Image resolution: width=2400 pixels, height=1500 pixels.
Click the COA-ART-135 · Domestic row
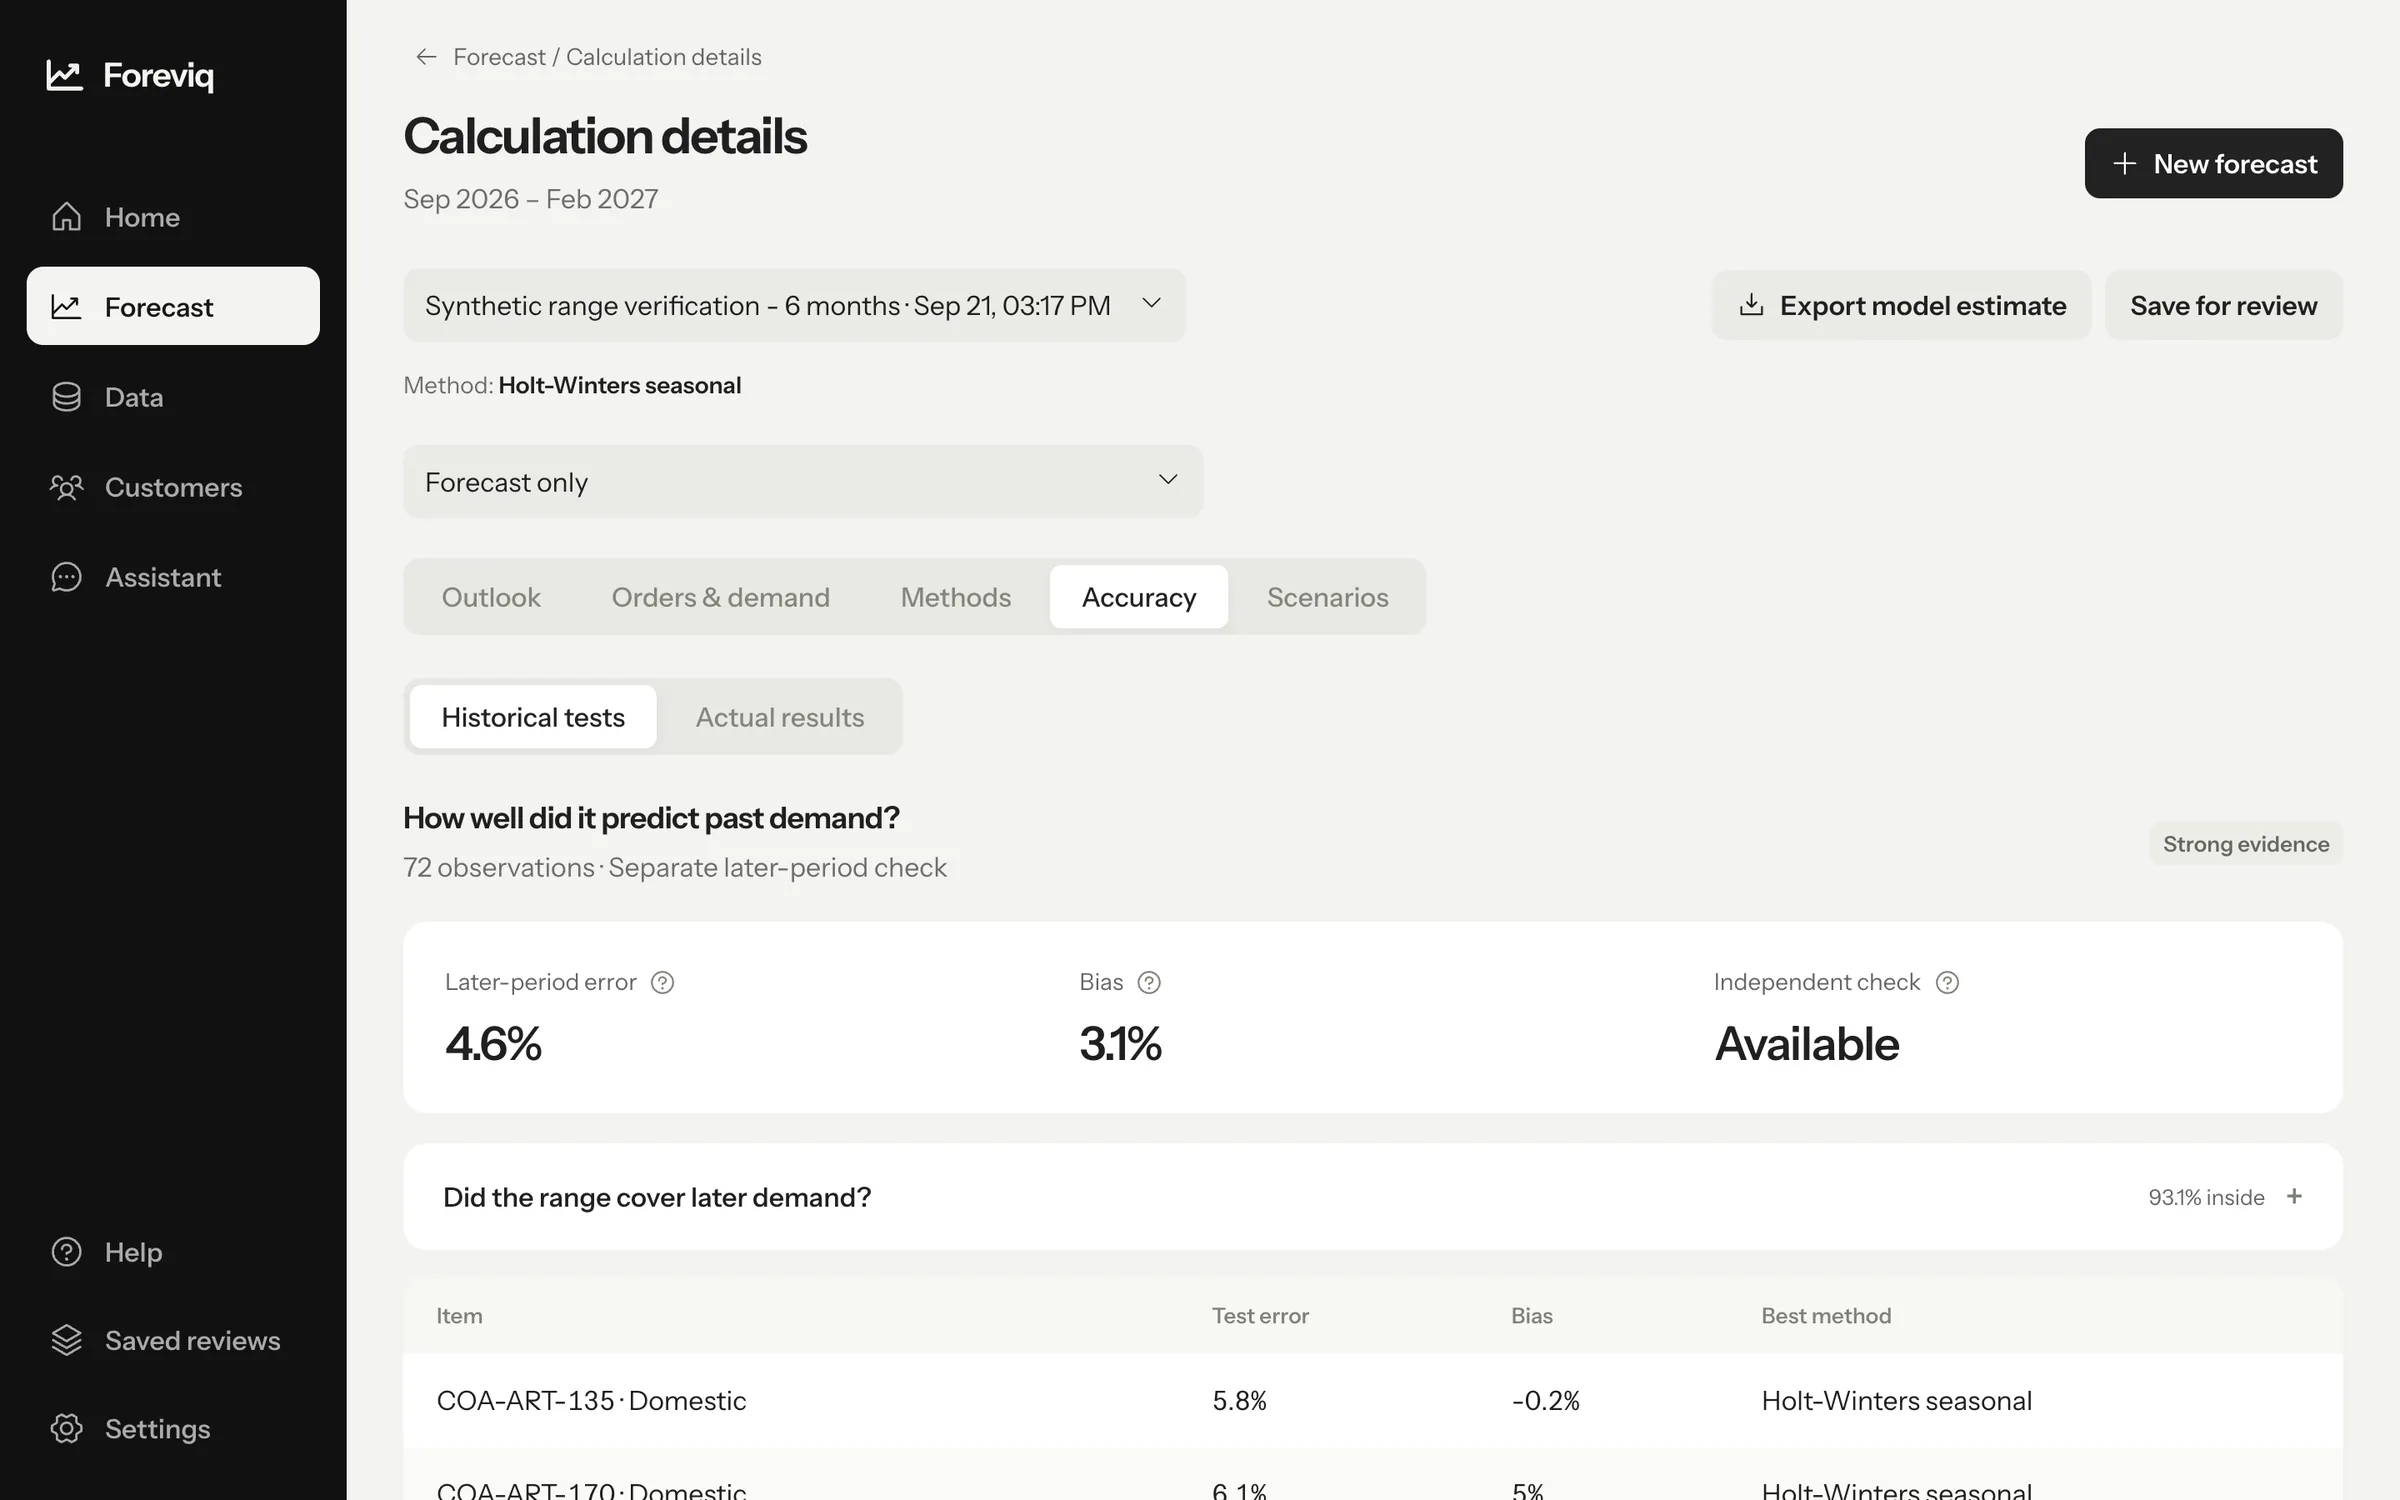[1373, 1400]
